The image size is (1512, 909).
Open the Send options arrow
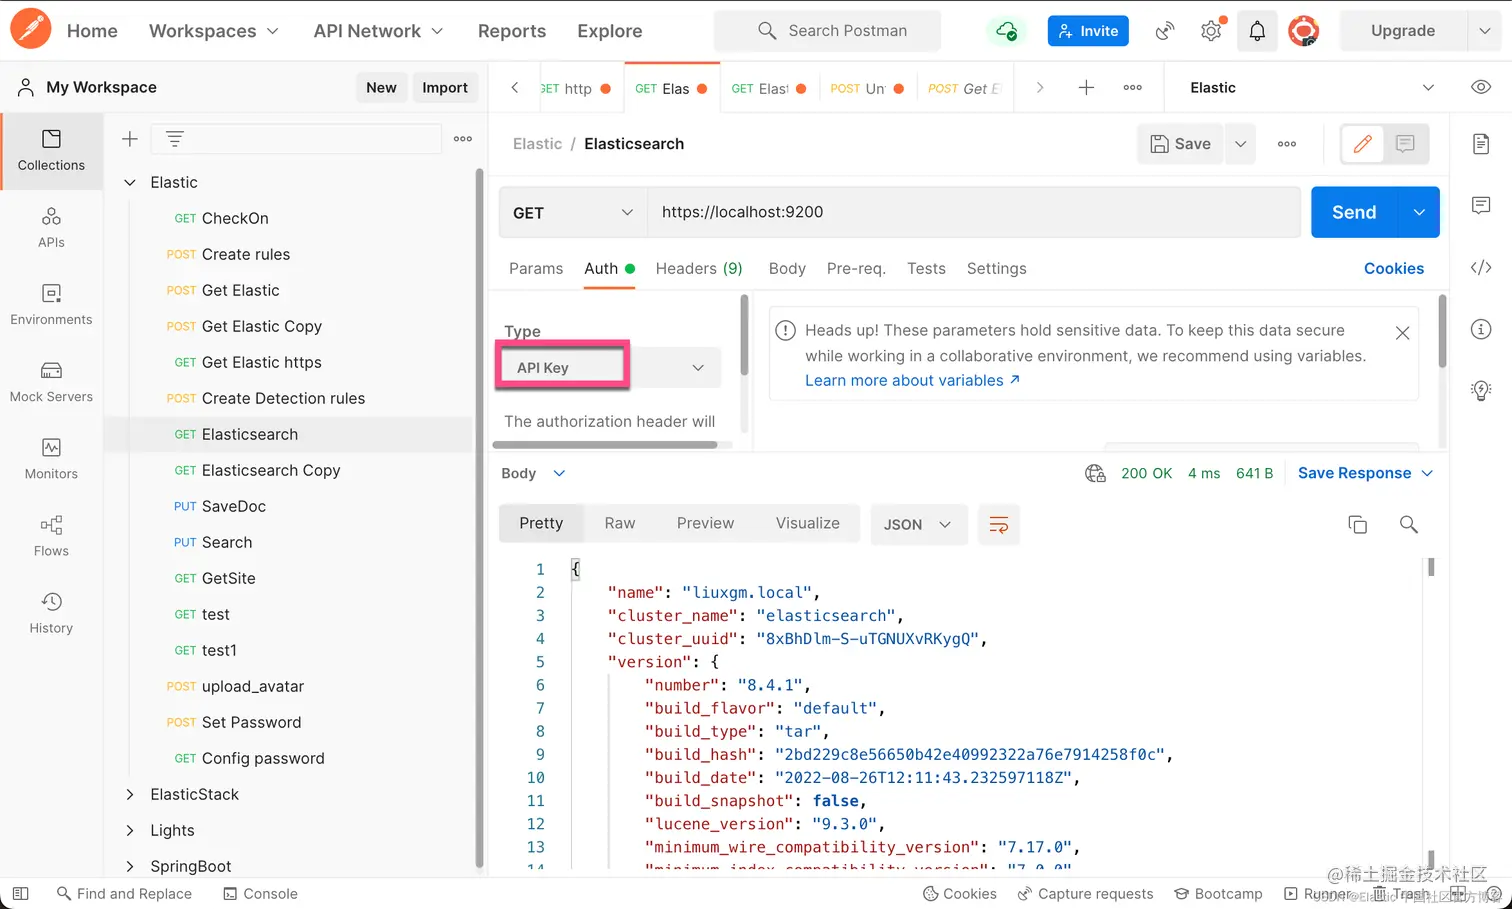pos(1419,212)
